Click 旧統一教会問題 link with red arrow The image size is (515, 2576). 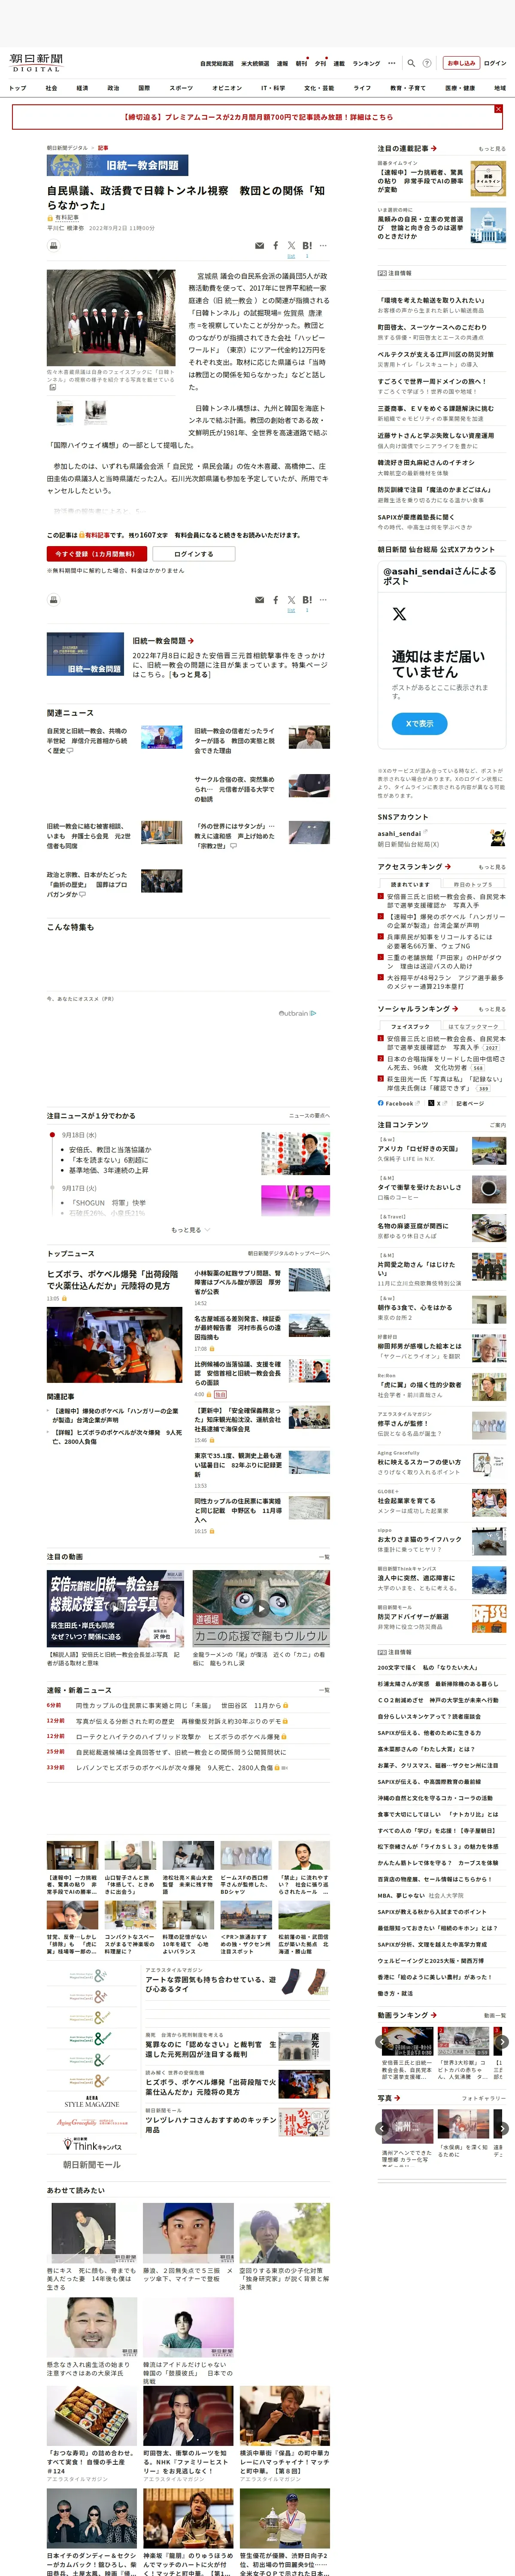click(163, 640)
